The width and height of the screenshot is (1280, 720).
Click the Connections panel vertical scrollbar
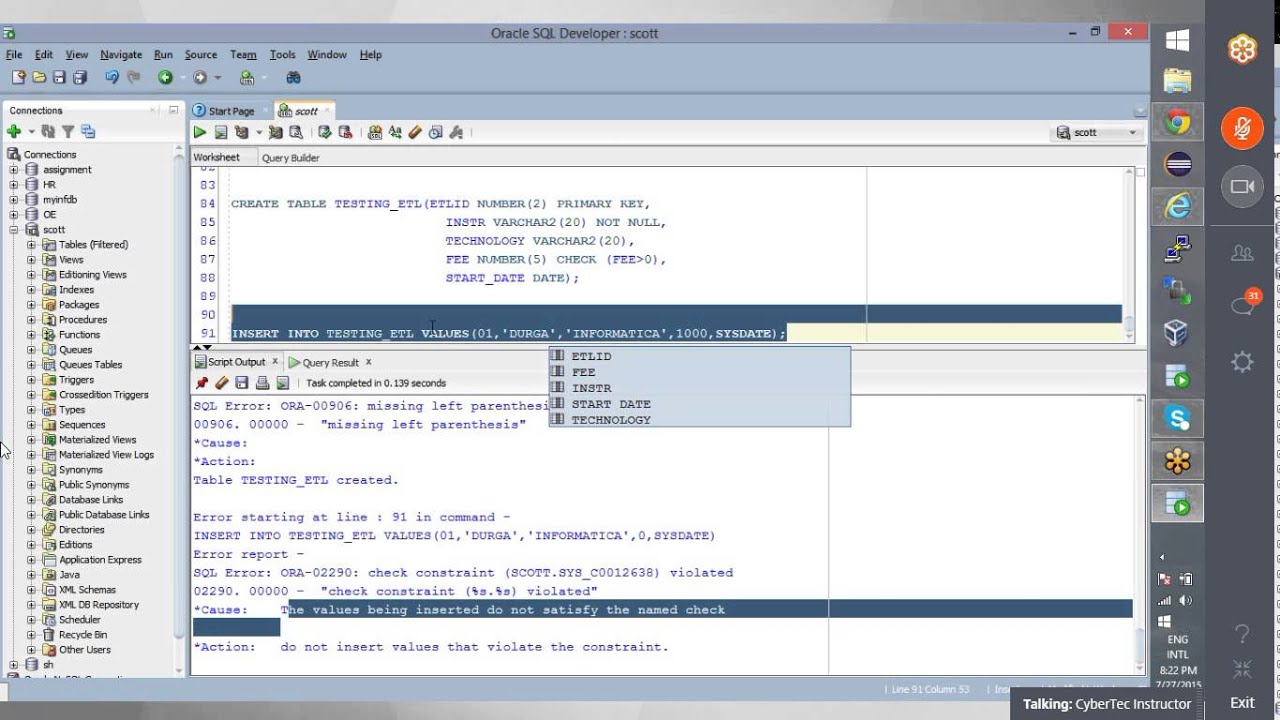click(x=180, y=410)
